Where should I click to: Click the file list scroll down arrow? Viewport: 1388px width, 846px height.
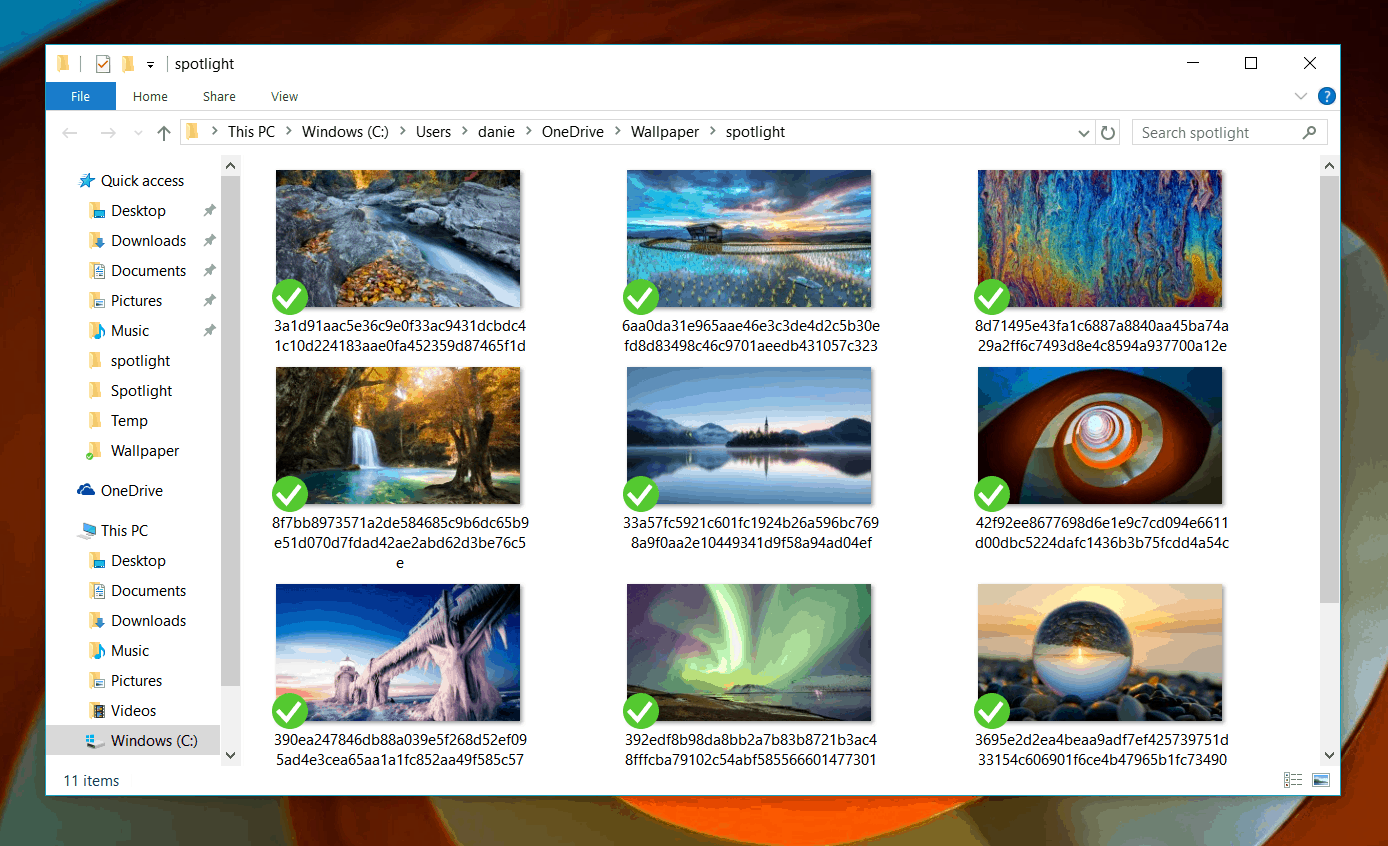[1330, 755]
